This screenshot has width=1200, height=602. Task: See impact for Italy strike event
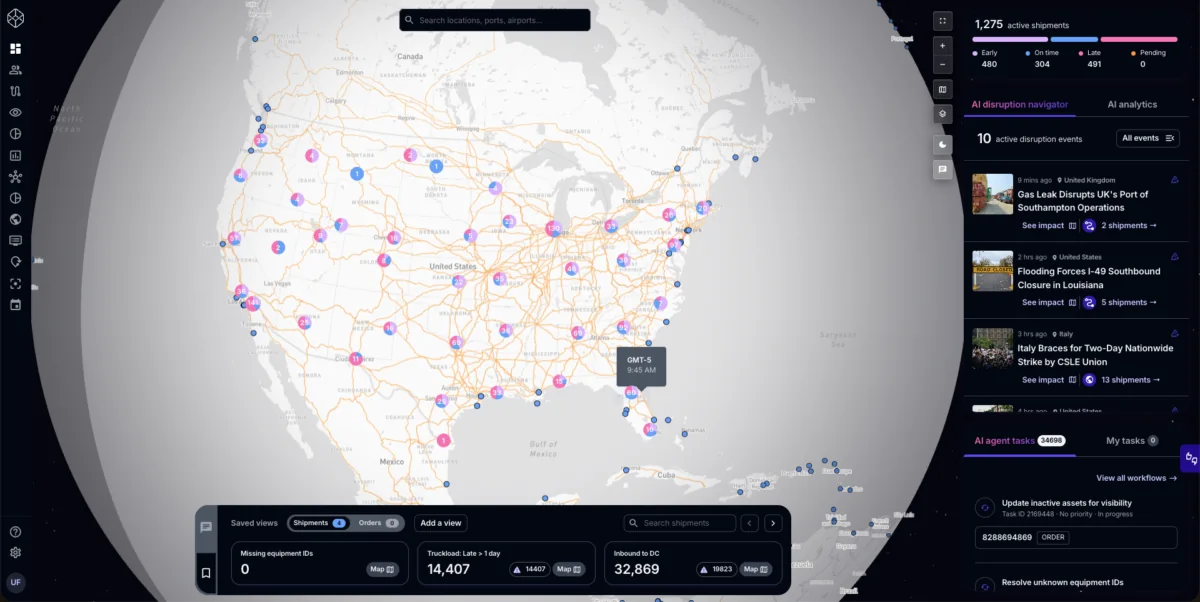[1049, 380]
